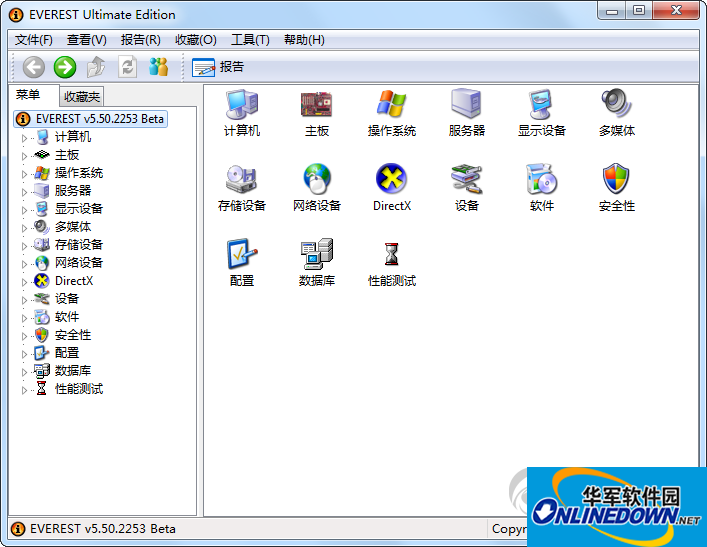Select 数据库 in the left tree
Screen dimensions: 707x547
coord(73,371)
